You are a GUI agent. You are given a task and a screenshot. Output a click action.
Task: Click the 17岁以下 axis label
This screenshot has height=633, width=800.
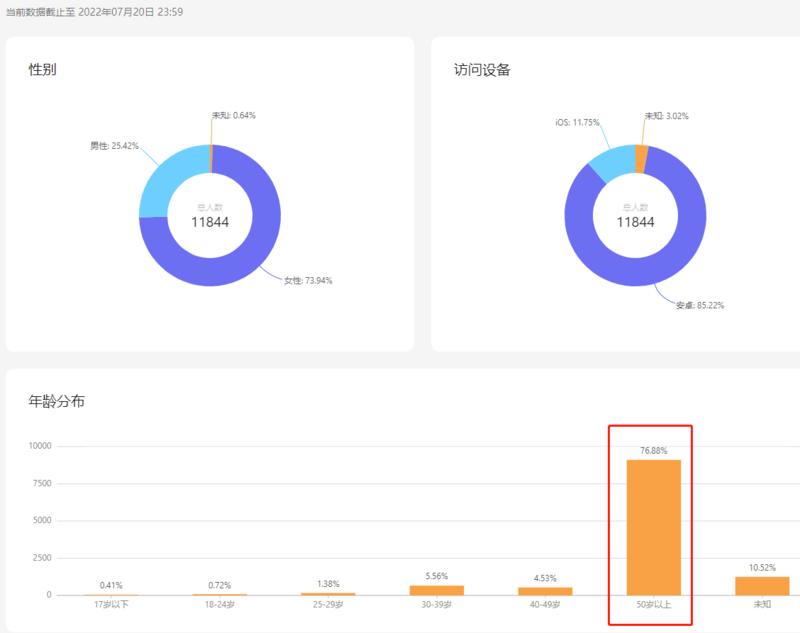coord(112,605)
